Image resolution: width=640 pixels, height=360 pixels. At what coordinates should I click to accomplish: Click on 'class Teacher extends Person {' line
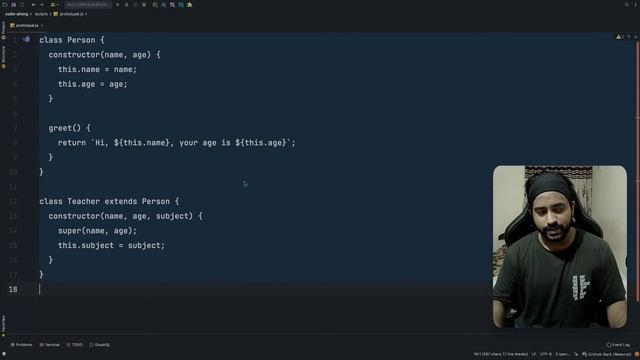(x=109, y=201)
